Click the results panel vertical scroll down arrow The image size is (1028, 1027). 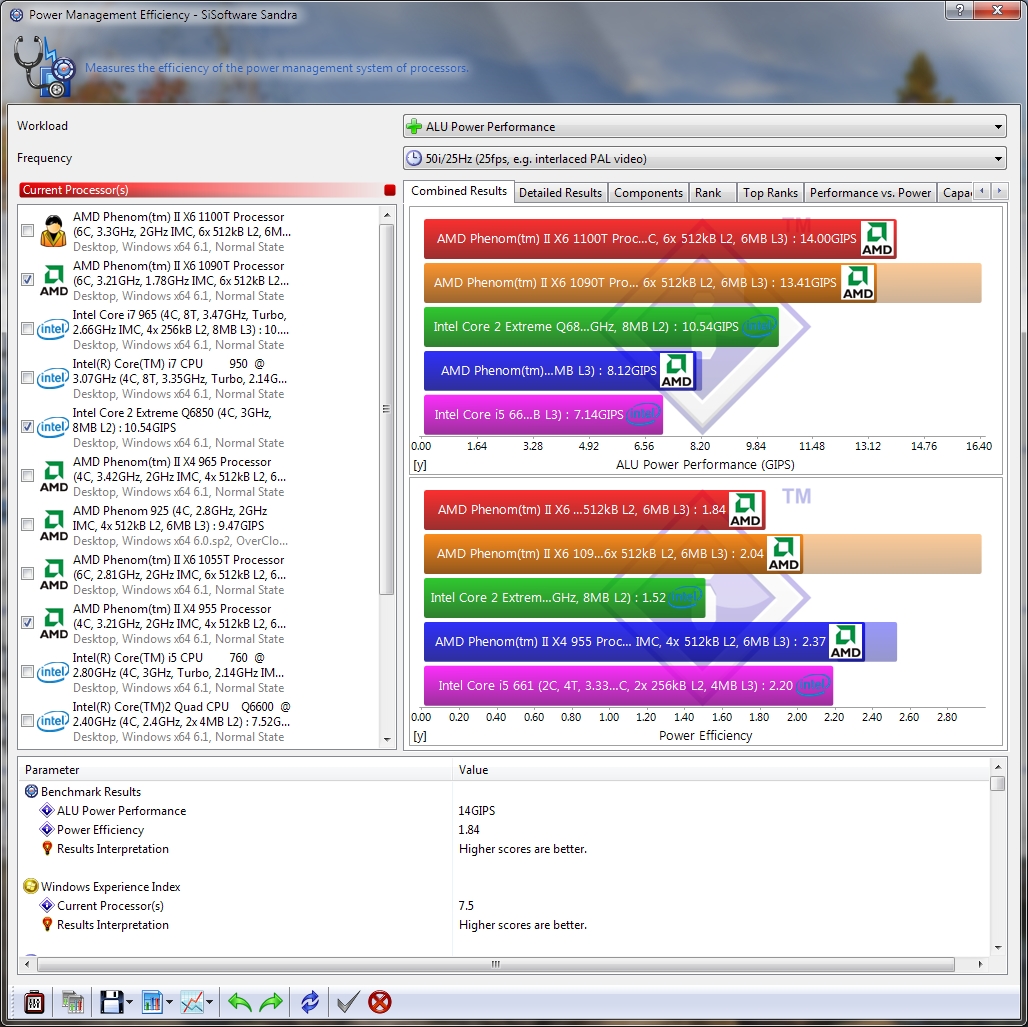coord(997,947)
